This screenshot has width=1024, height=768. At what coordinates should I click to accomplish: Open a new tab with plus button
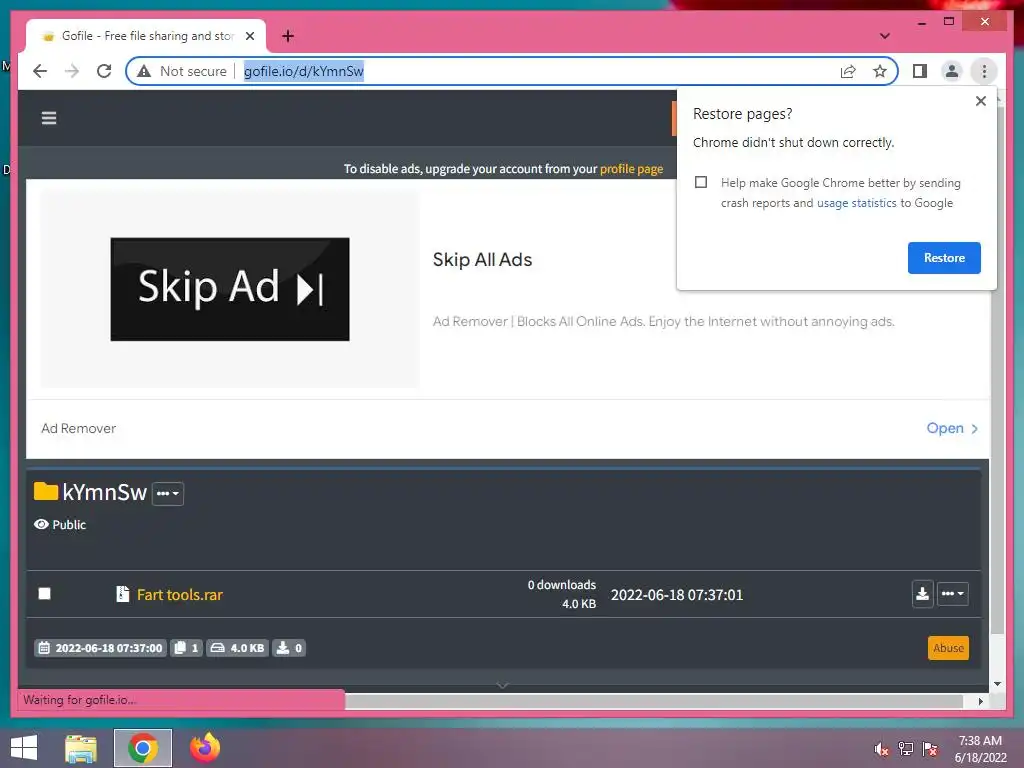pos(288,36)
